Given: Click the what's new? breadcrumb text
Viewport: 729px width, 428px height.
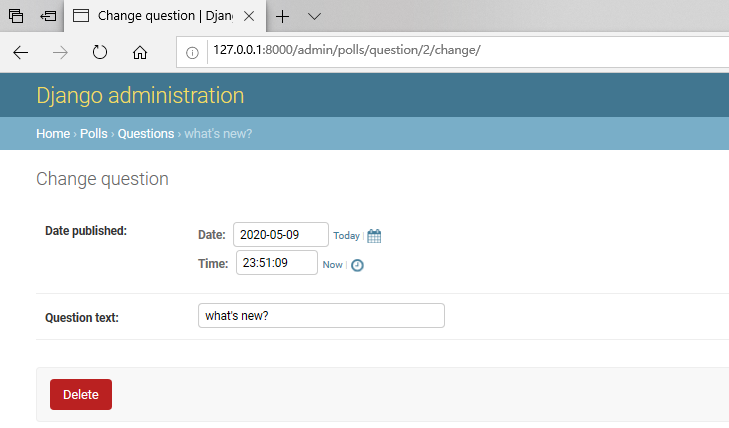Looking at the screenshot, I should click(x=218, y=134).
